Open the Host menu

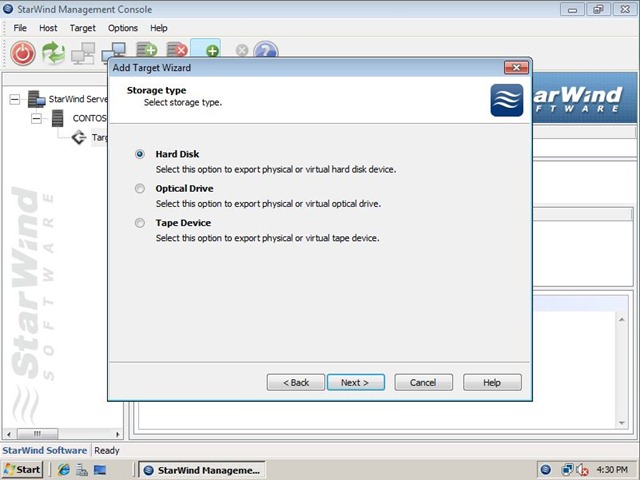[x=48, y=28]
